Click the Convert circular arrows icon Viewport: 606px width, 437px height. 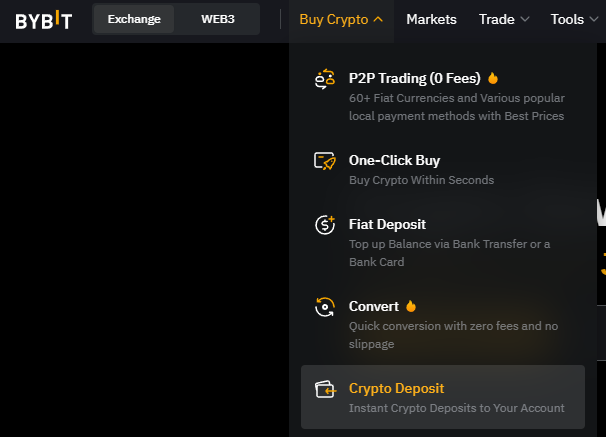coord(325,307)
